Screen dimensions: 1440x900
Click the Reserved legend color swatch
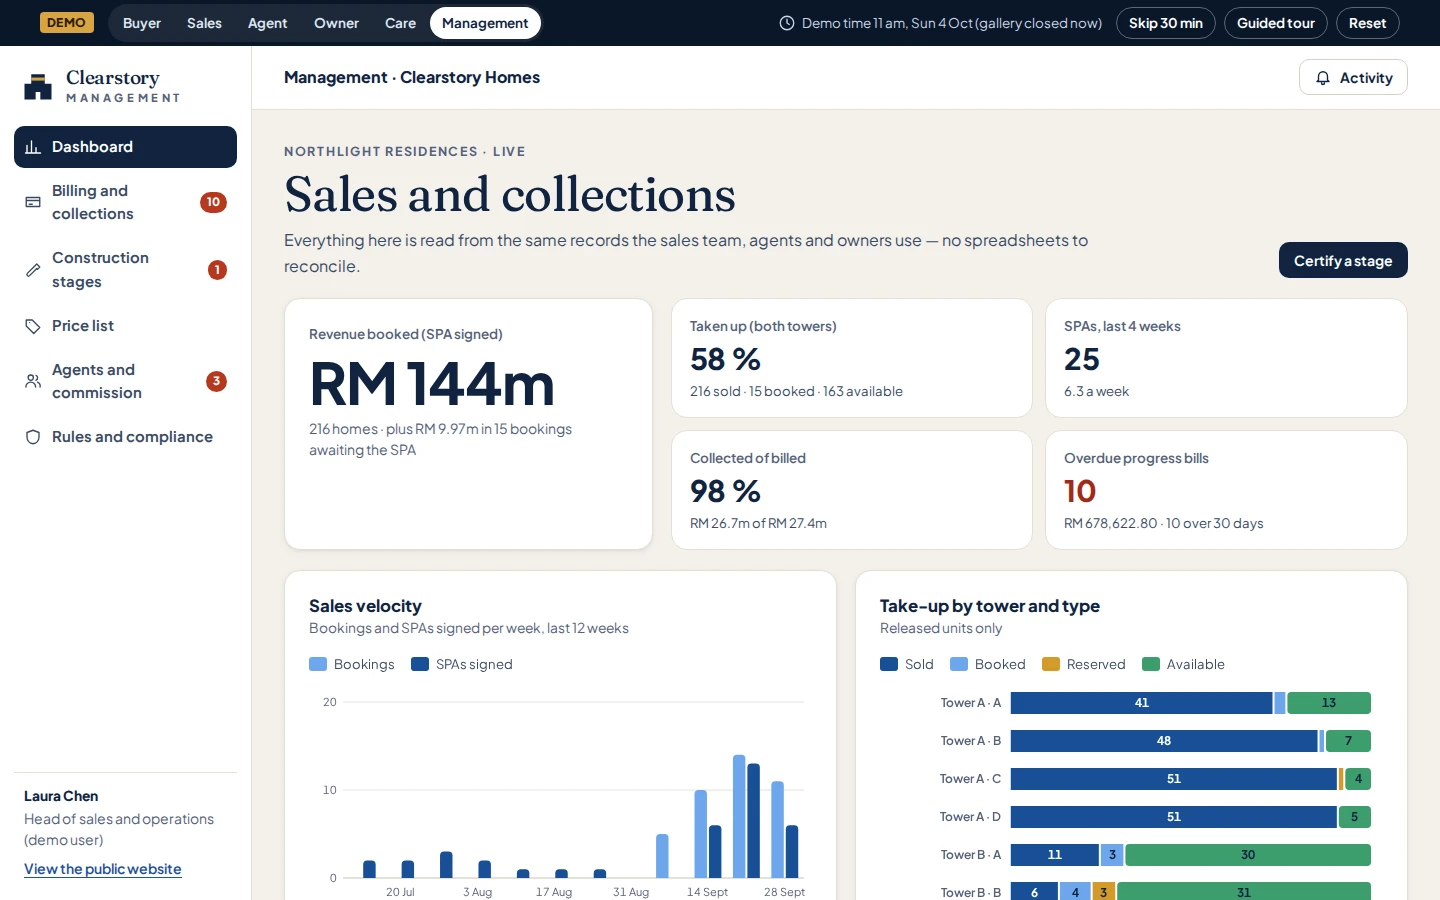pos(1050,664)
